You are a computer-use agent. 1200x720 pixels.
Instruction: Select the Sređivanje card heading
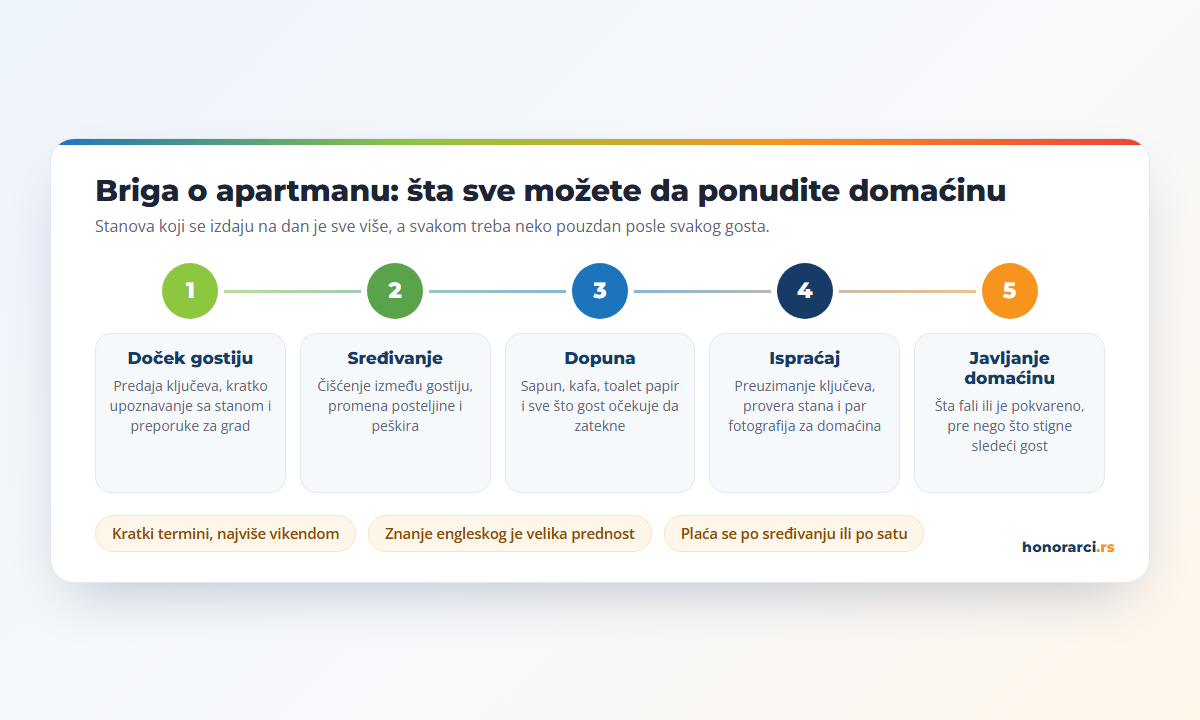click(395, 358)
